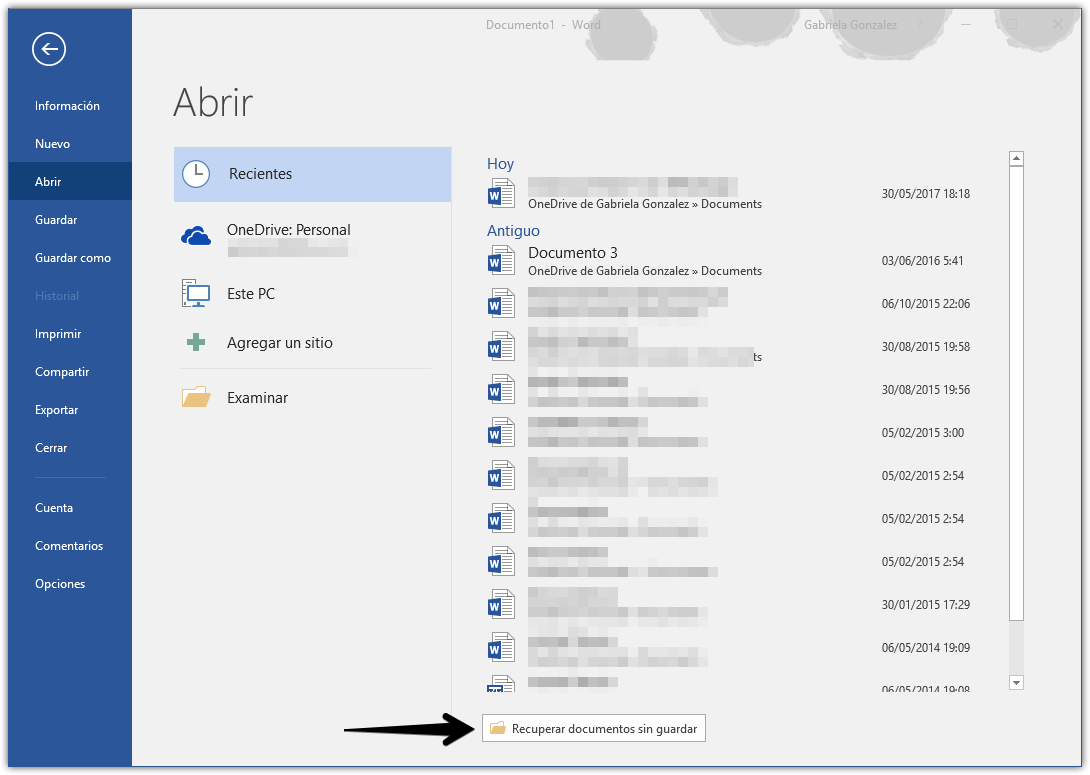Open the Examinar folder icon
The image size is (1090, 775).
(196, 397)
